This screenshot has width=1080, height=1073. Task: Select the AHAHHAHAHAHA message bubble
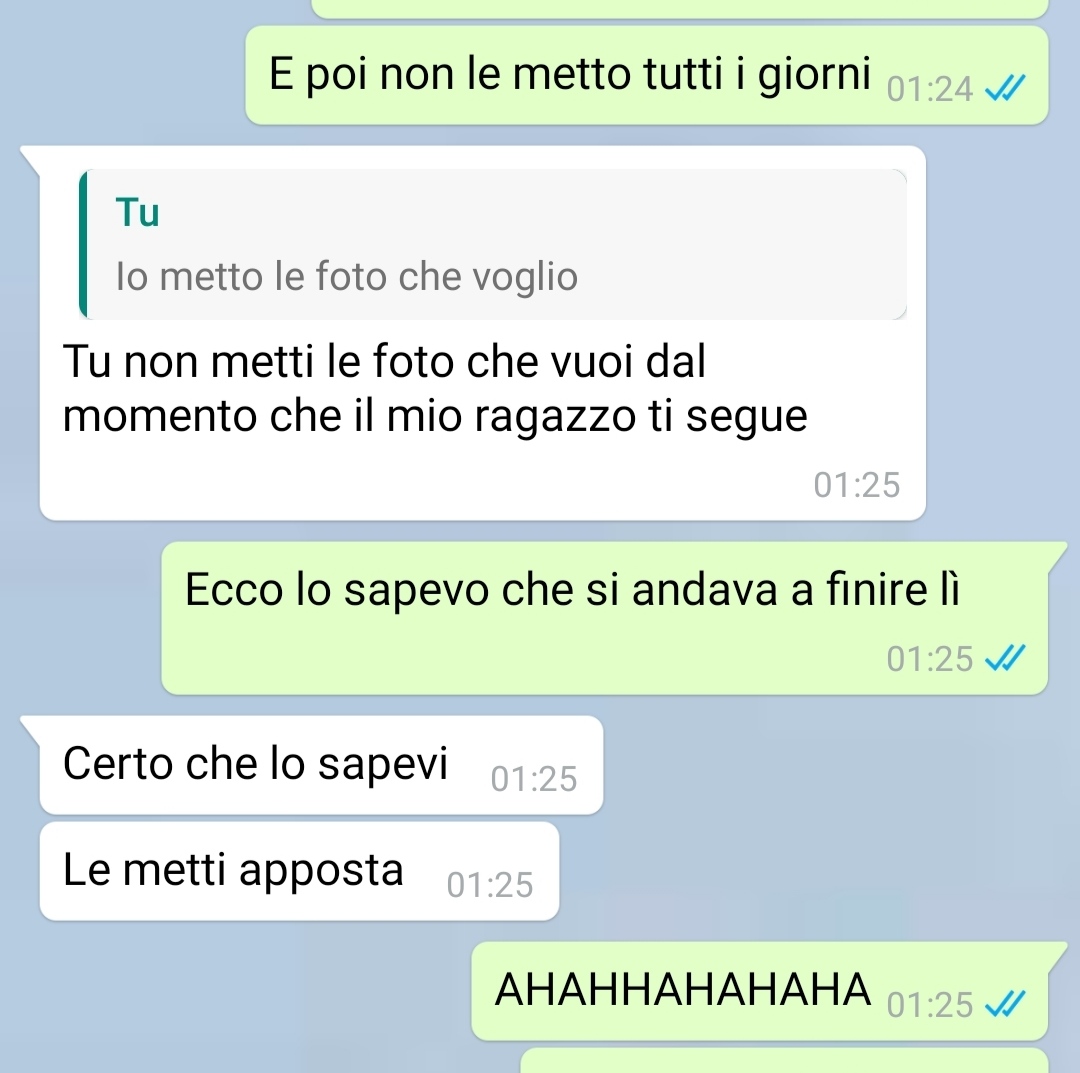[760, 991]
